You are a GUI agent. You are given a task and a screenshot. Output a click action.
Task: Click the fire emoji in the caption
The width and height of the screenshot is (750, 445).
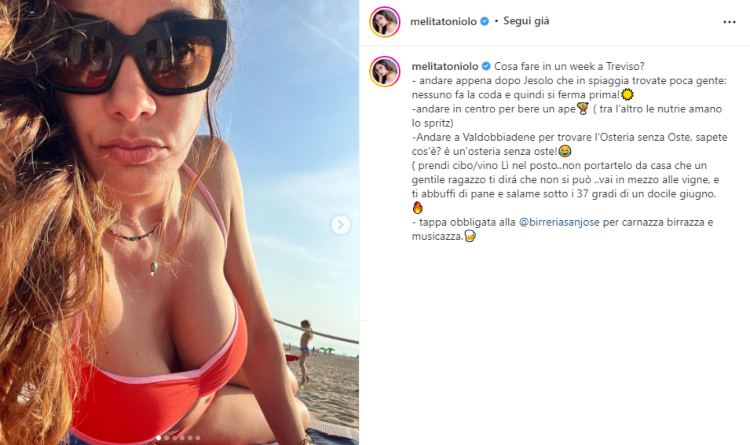(x=417, y=208)
